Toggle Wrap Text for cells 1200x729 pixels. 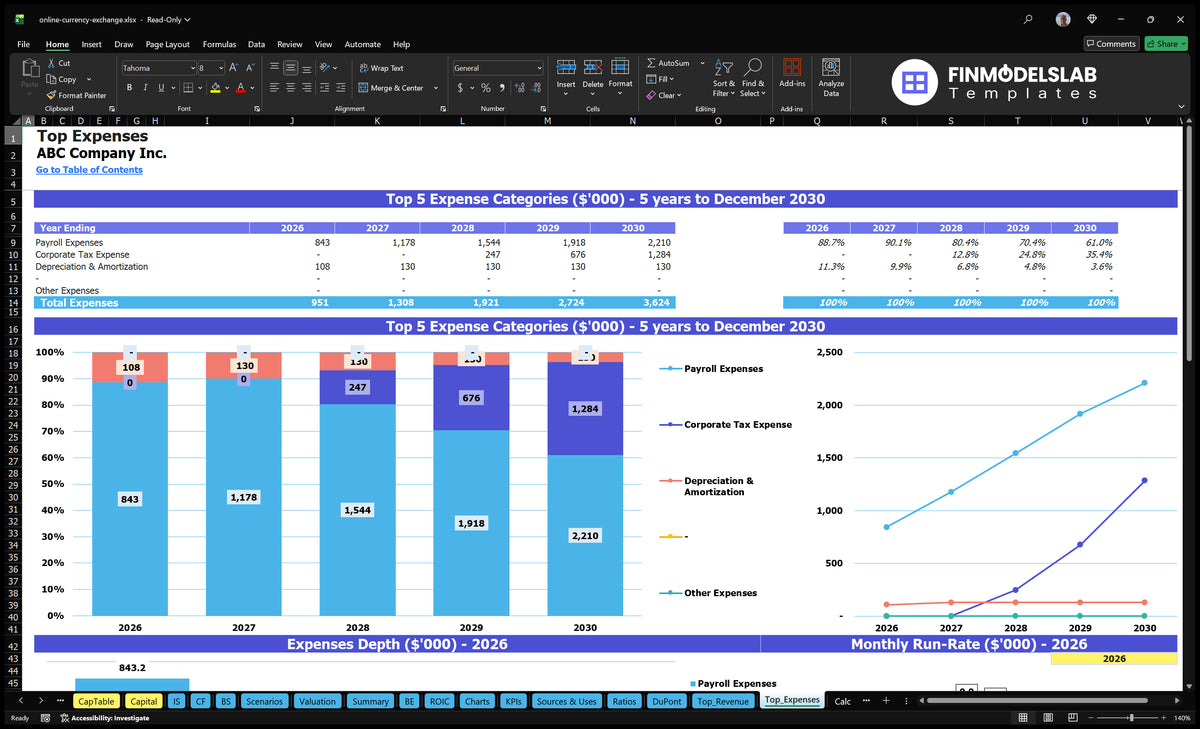click(381, 68)
